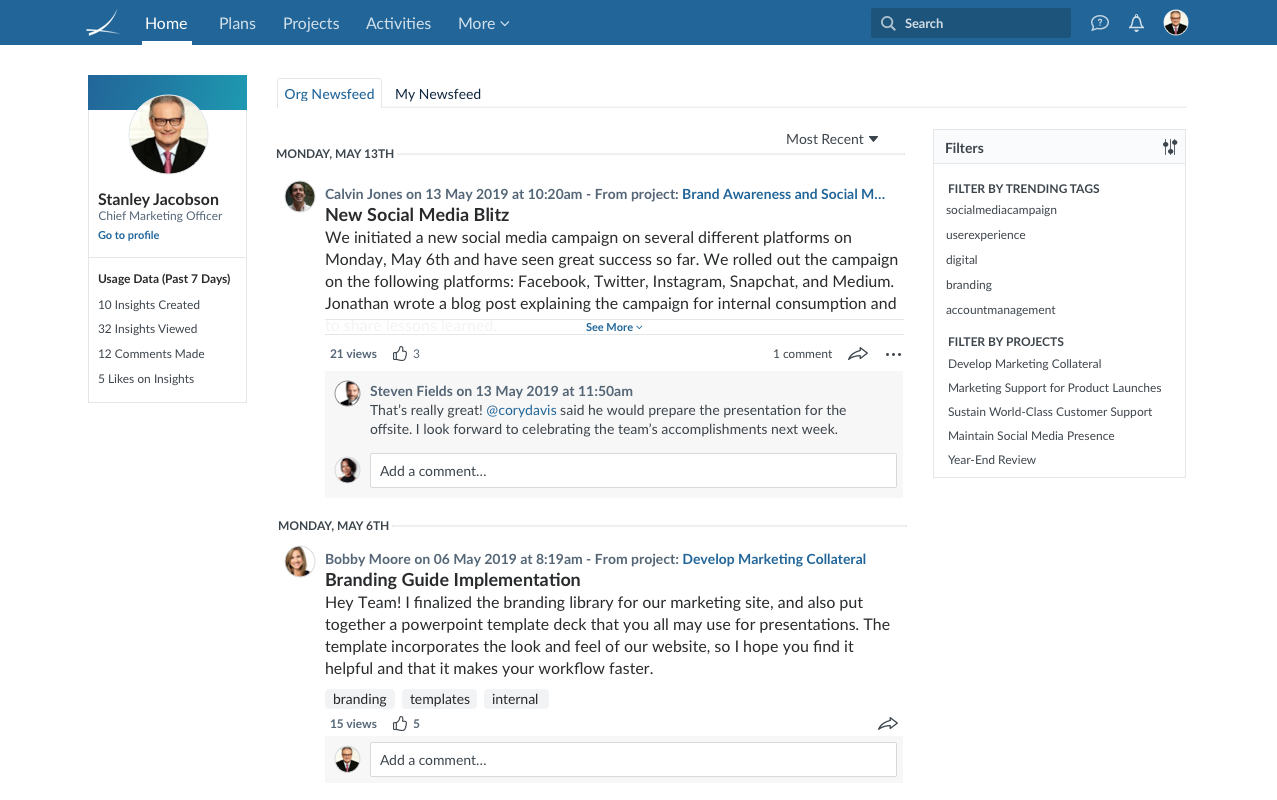1277x800 pixels.
Task: Click 5 Likes on Insights stat
Action: 146,379
